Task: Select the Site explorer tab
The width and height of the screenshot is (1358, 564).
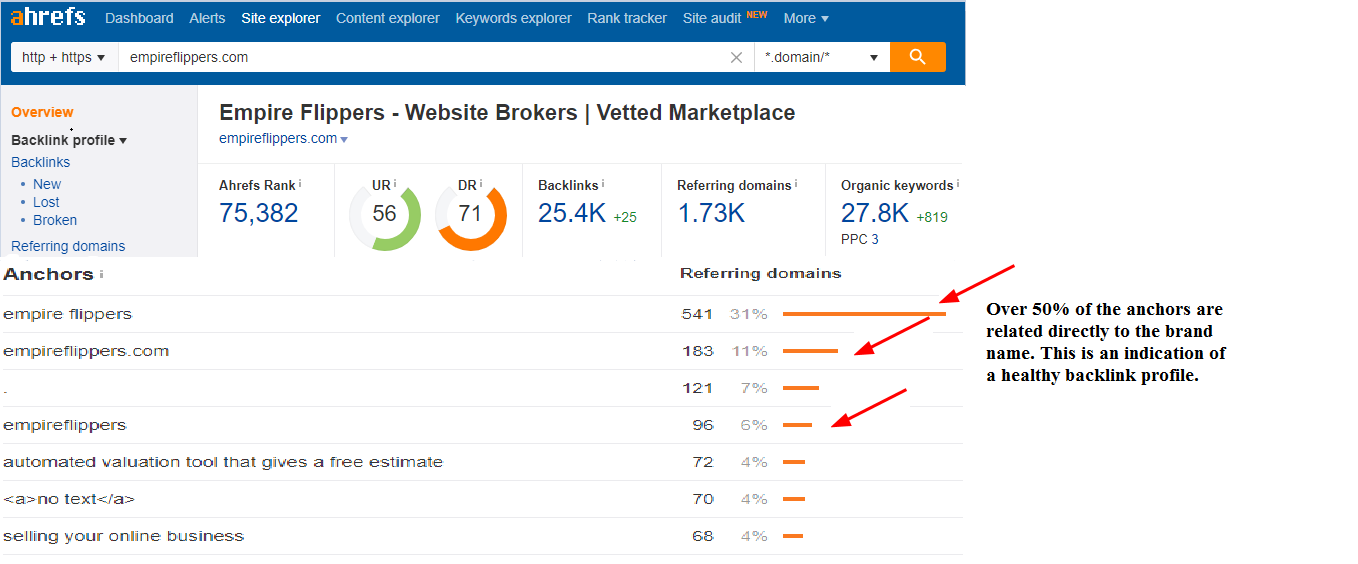Action: click(281, 18)
